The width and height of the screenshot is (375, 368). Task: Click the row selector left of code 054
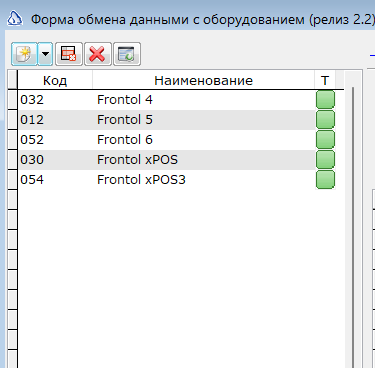coord(12,180)
